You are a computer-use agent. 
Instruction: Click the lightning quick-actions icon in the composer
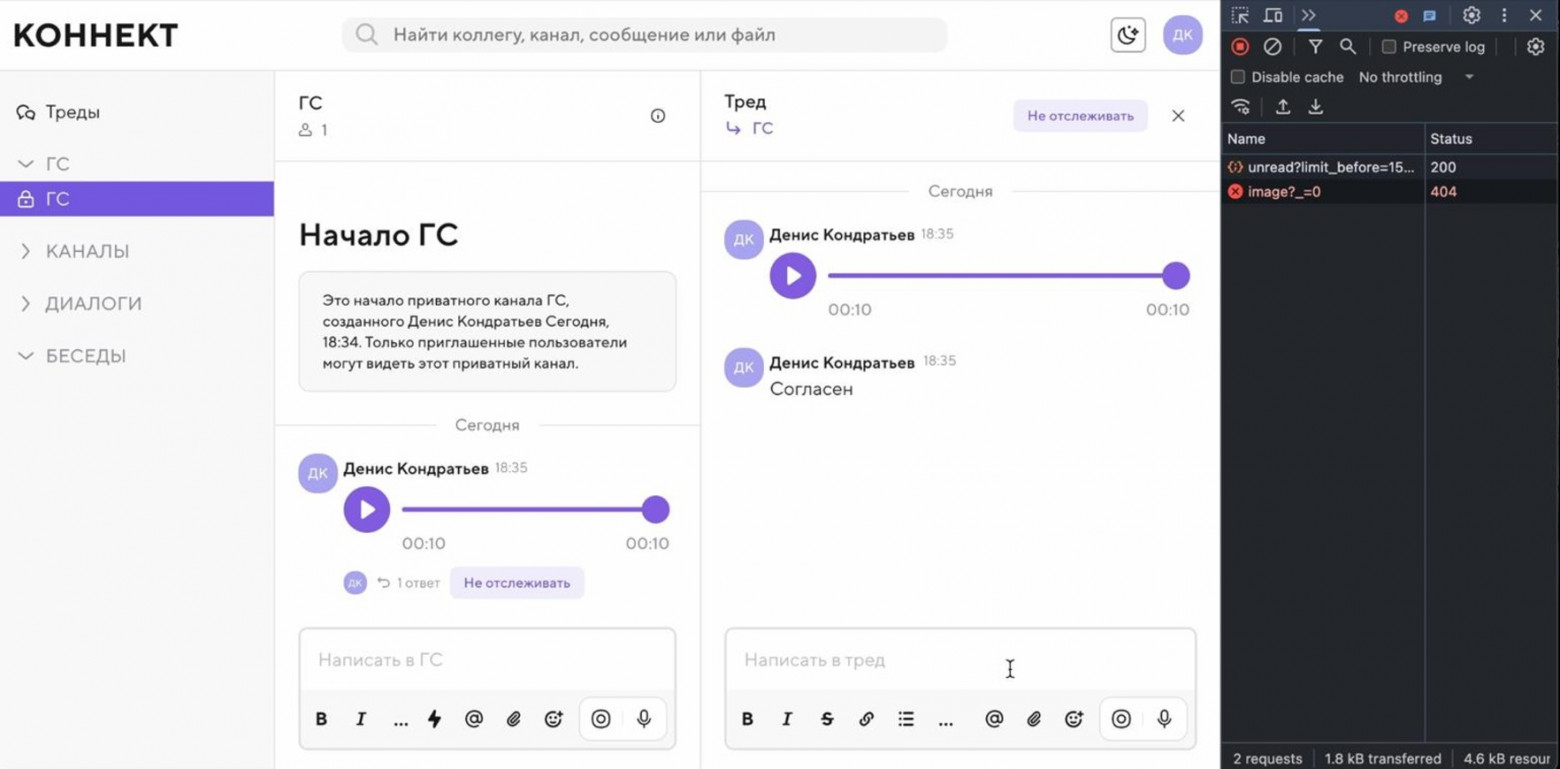[x=434, y=718]
